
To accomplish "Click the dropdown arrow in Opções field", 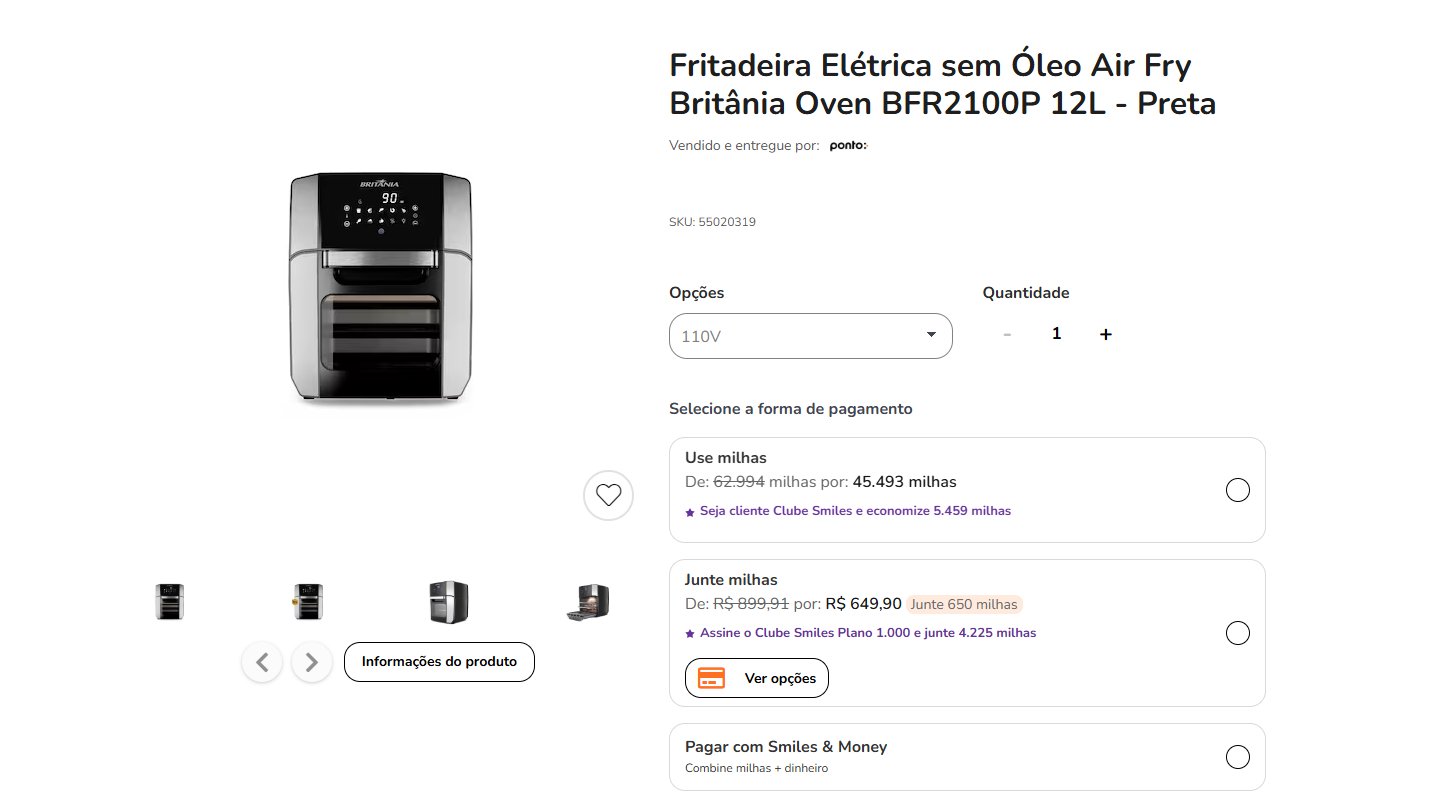I will 931,335.
